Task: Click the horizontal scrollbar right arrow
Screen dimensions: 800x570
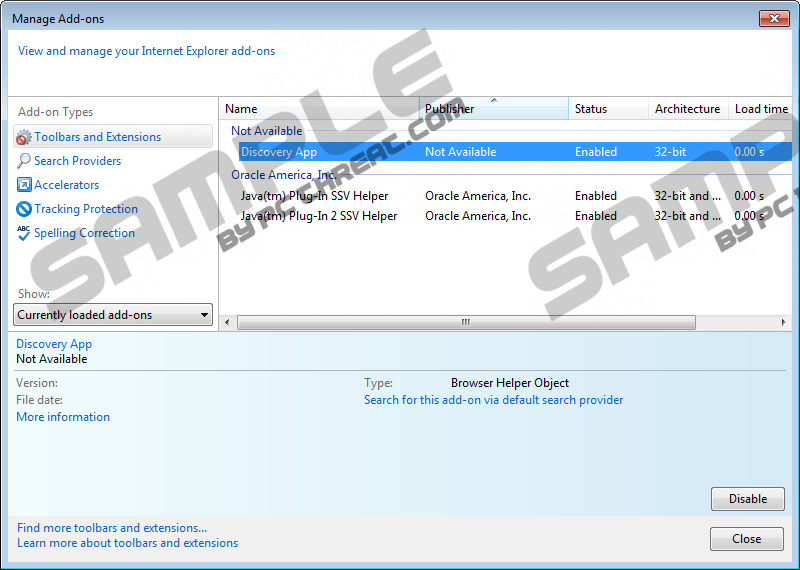Action: pos(783,323)
